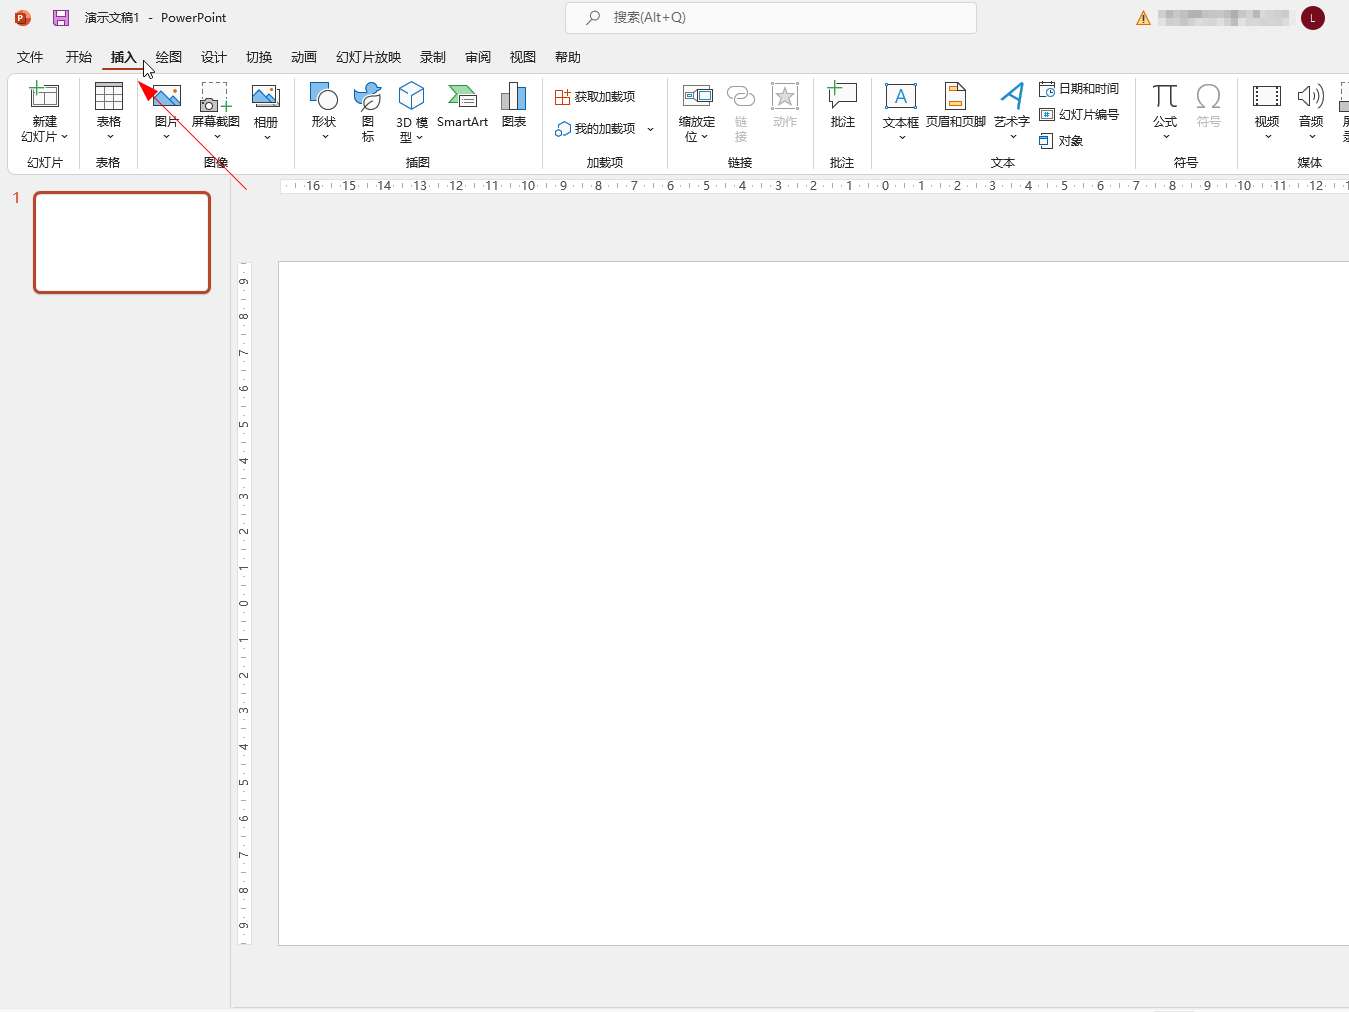This screenshot has height=1012, width=1349.
Task: Expand the Equation dropdown arrow
Action: (1166, 137)
